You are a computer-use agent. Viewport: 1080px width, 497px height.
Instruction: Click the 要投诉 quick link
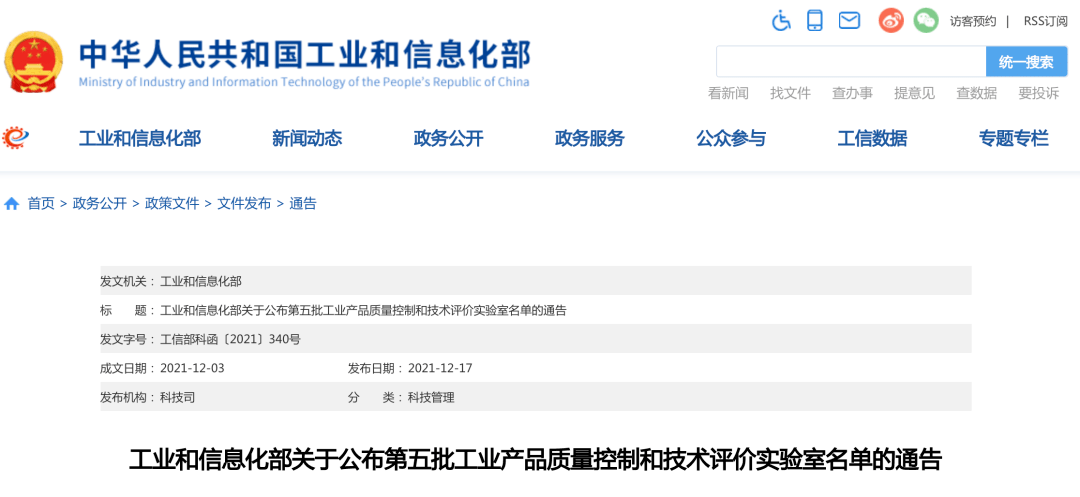(1038, 93)
